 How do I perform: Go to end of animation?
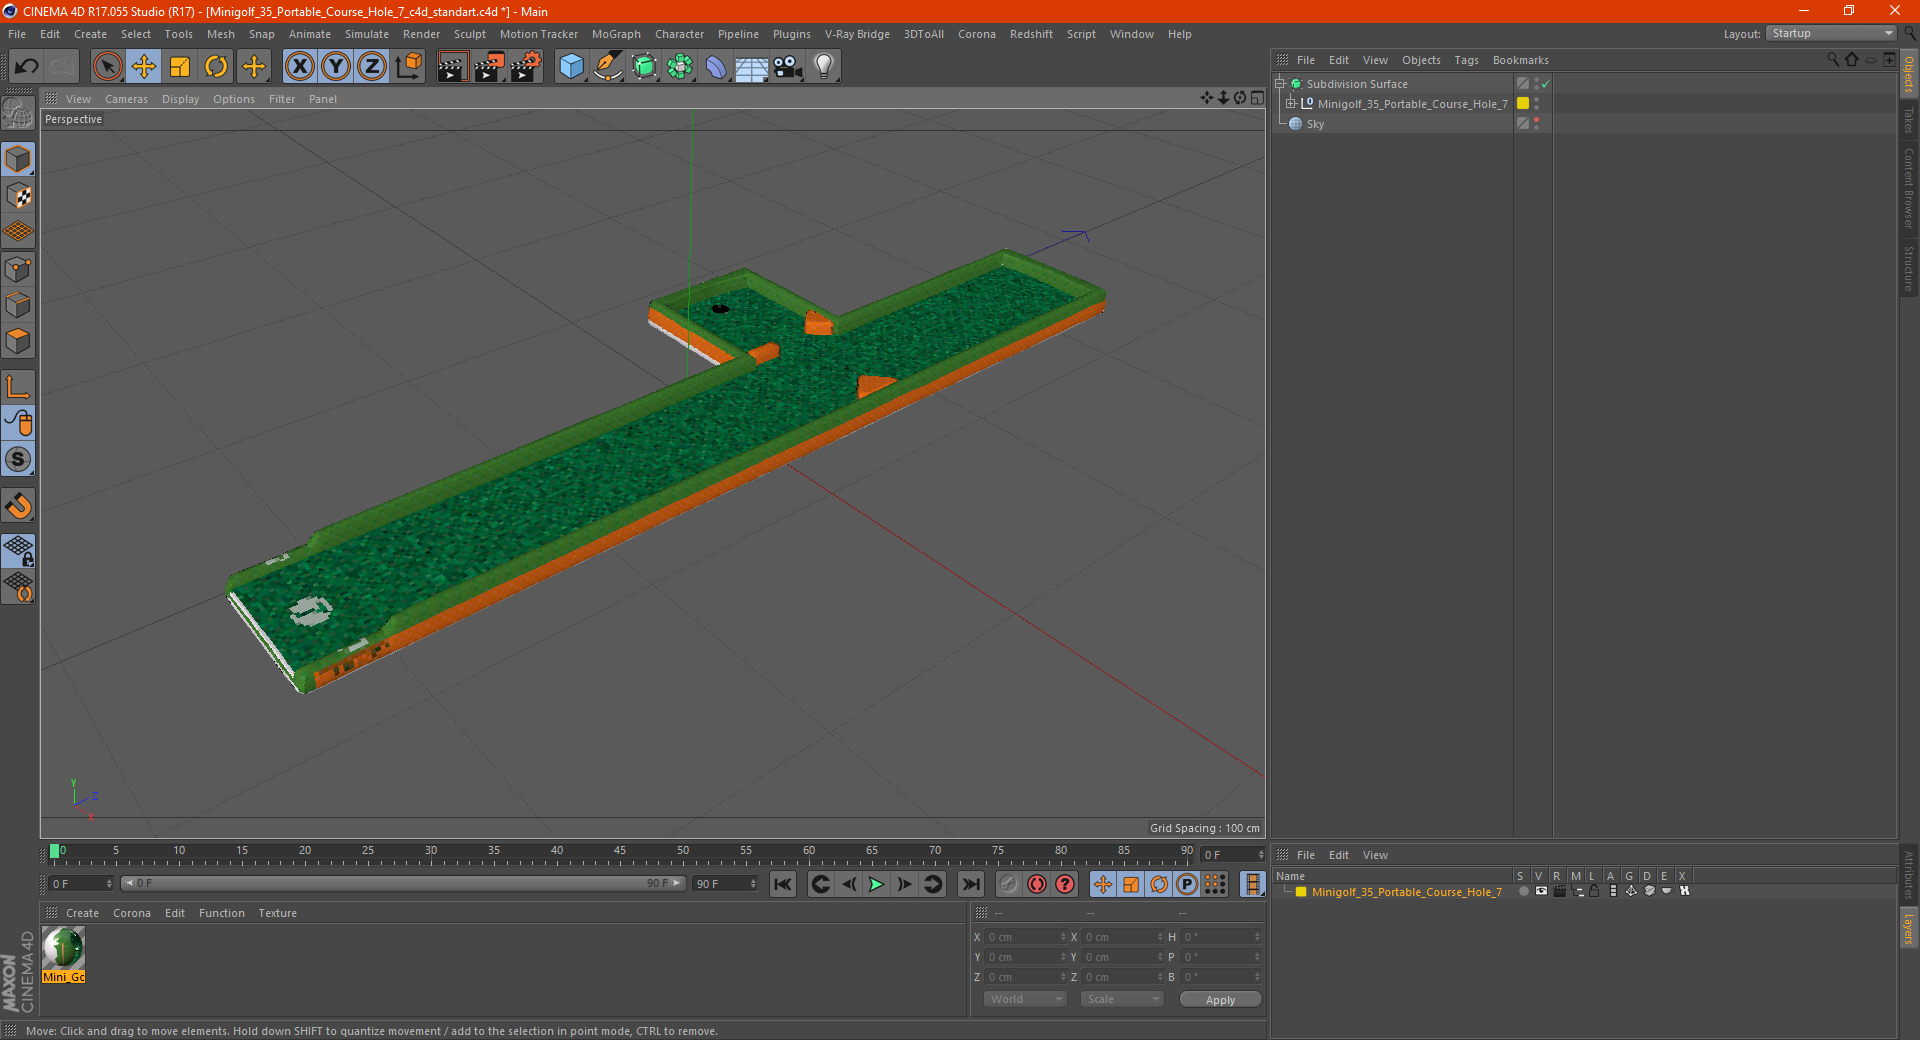[x=970, y=884]
